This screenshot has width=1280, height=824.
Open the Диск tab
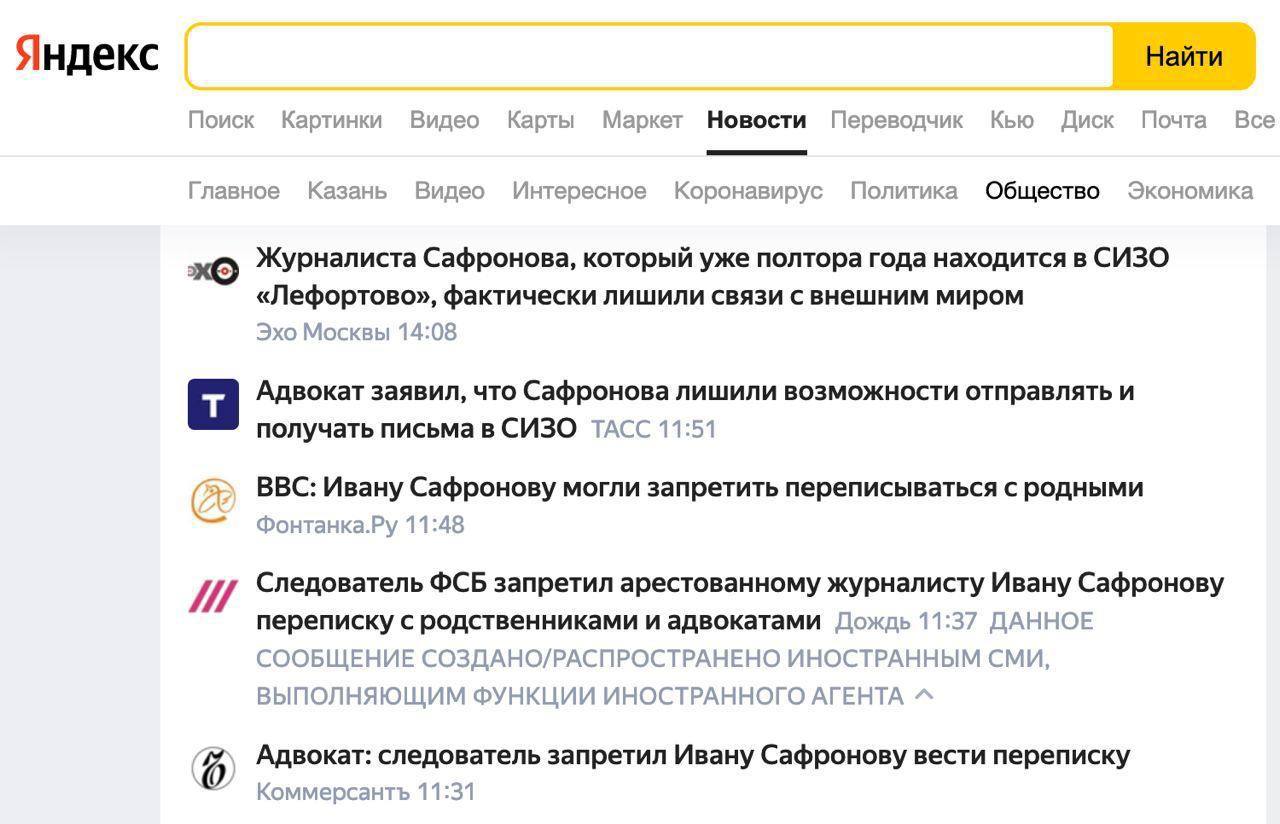[x=1087, y=120]
